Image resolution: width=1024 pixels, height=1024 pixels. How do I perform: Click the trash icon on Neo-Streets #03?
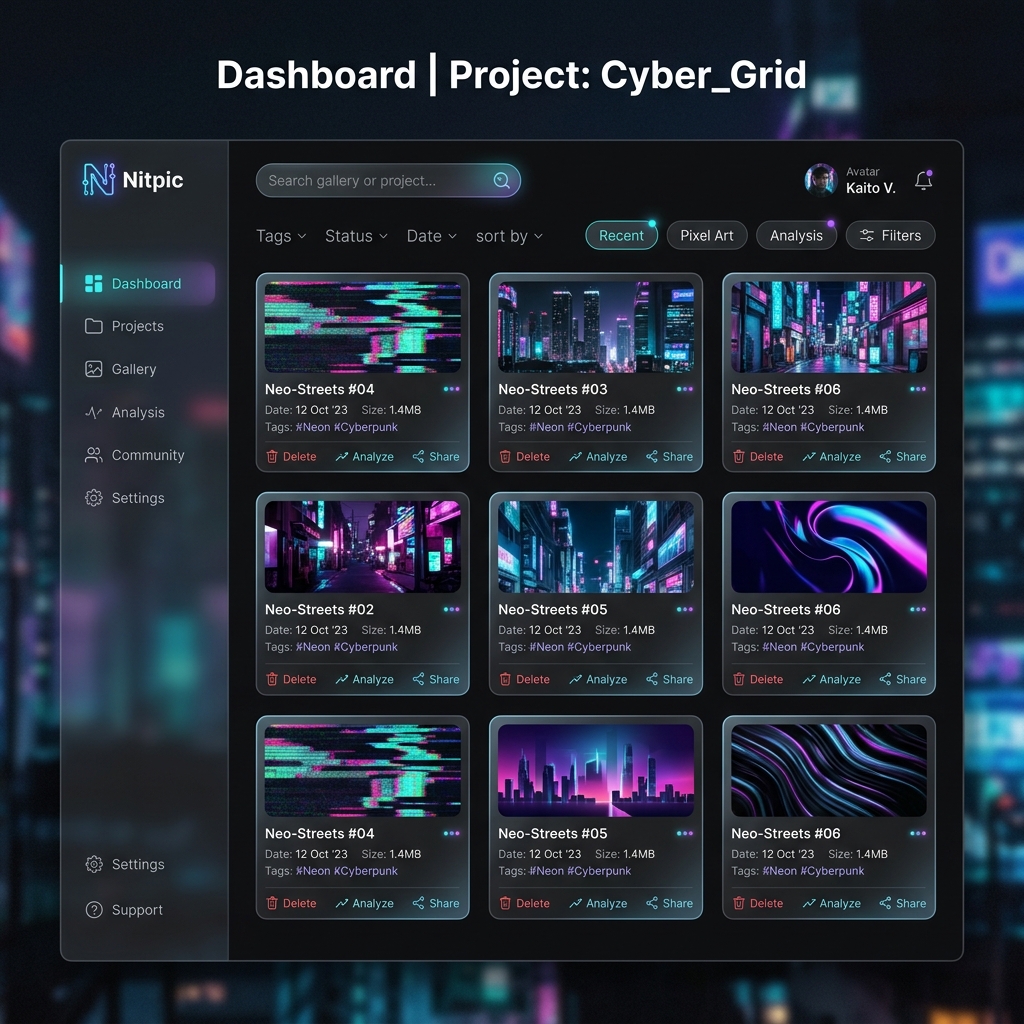(x=505, y=456)
